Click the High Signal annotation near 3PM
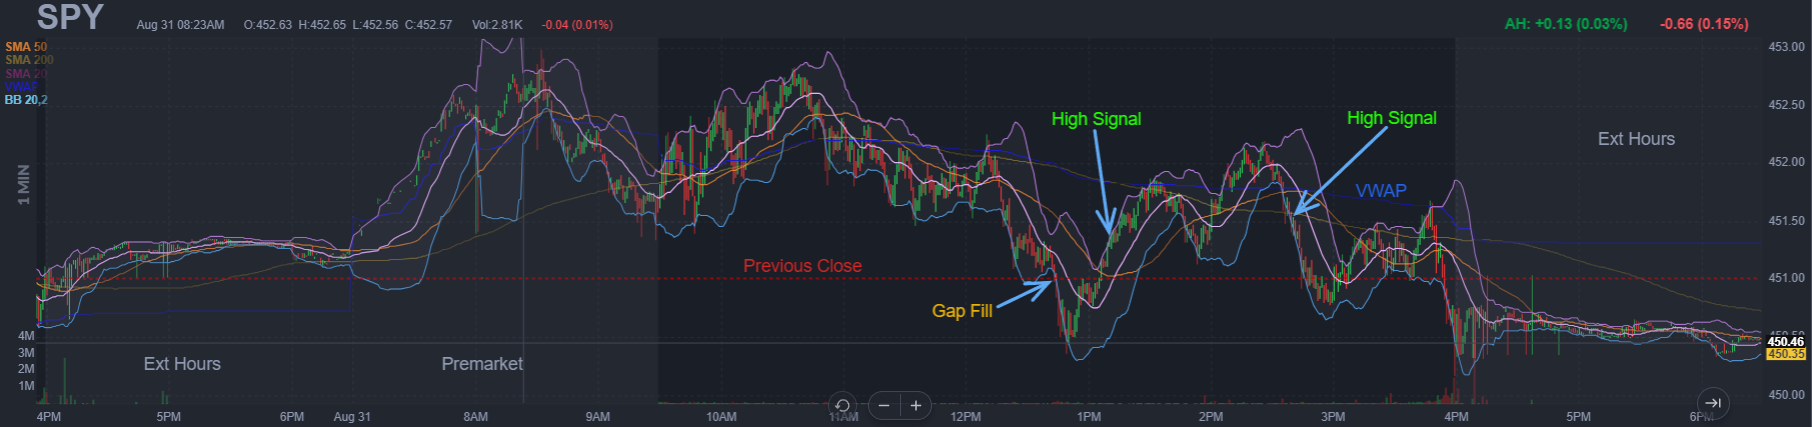1812x427 pixels. 1391,118
